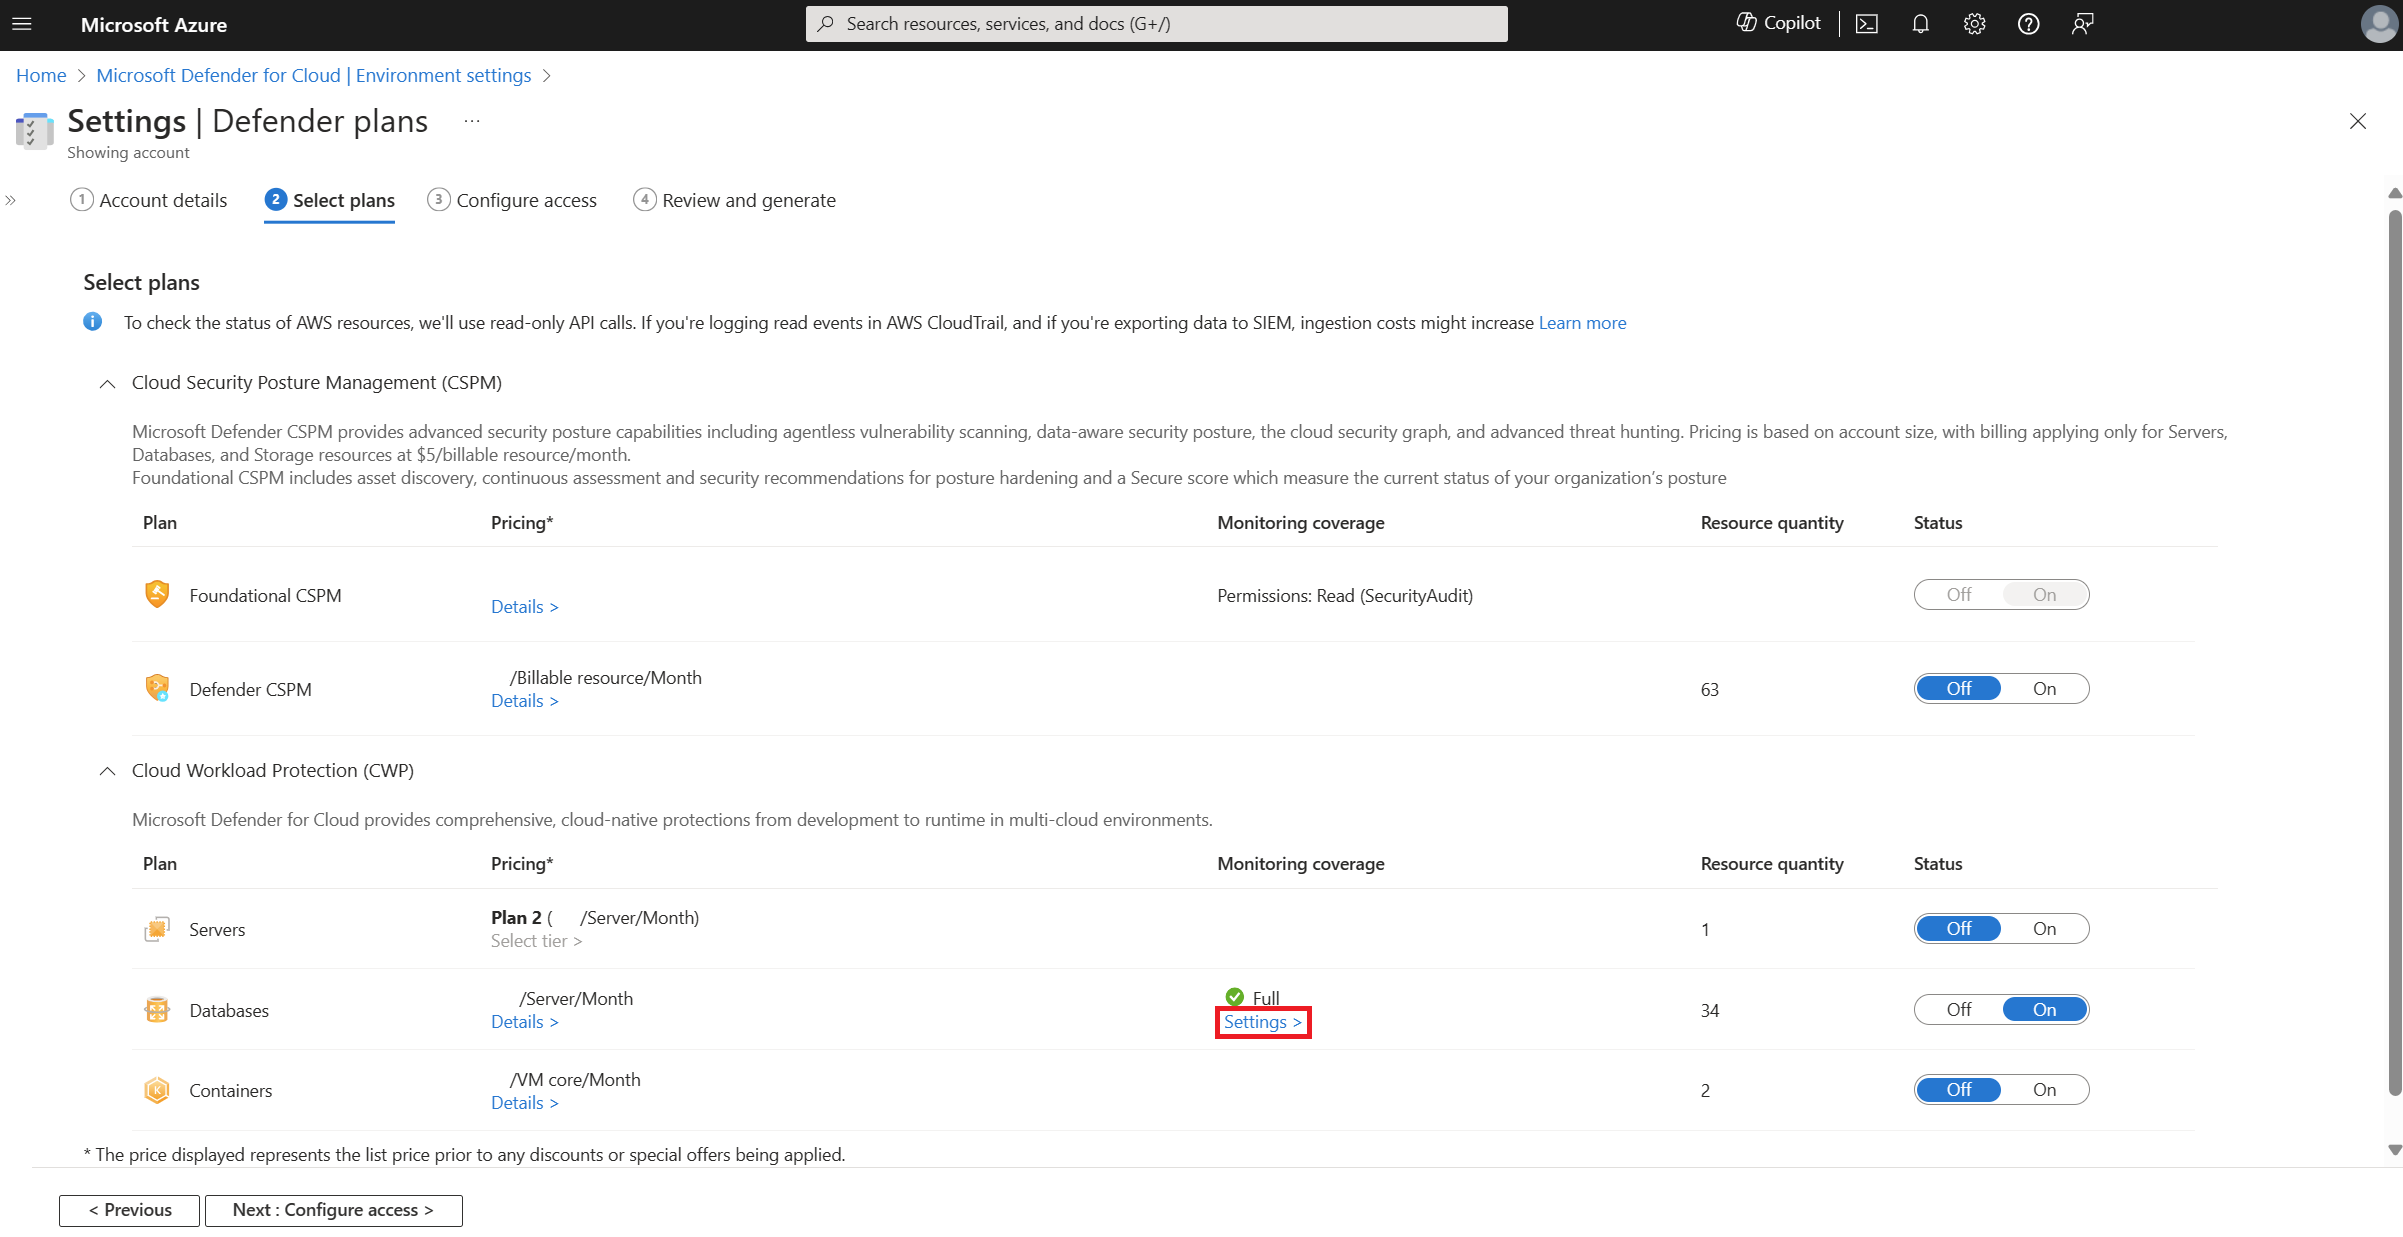Turn Containers plan On
Screen dimensions: 2403x1237
[2045, 1090]
